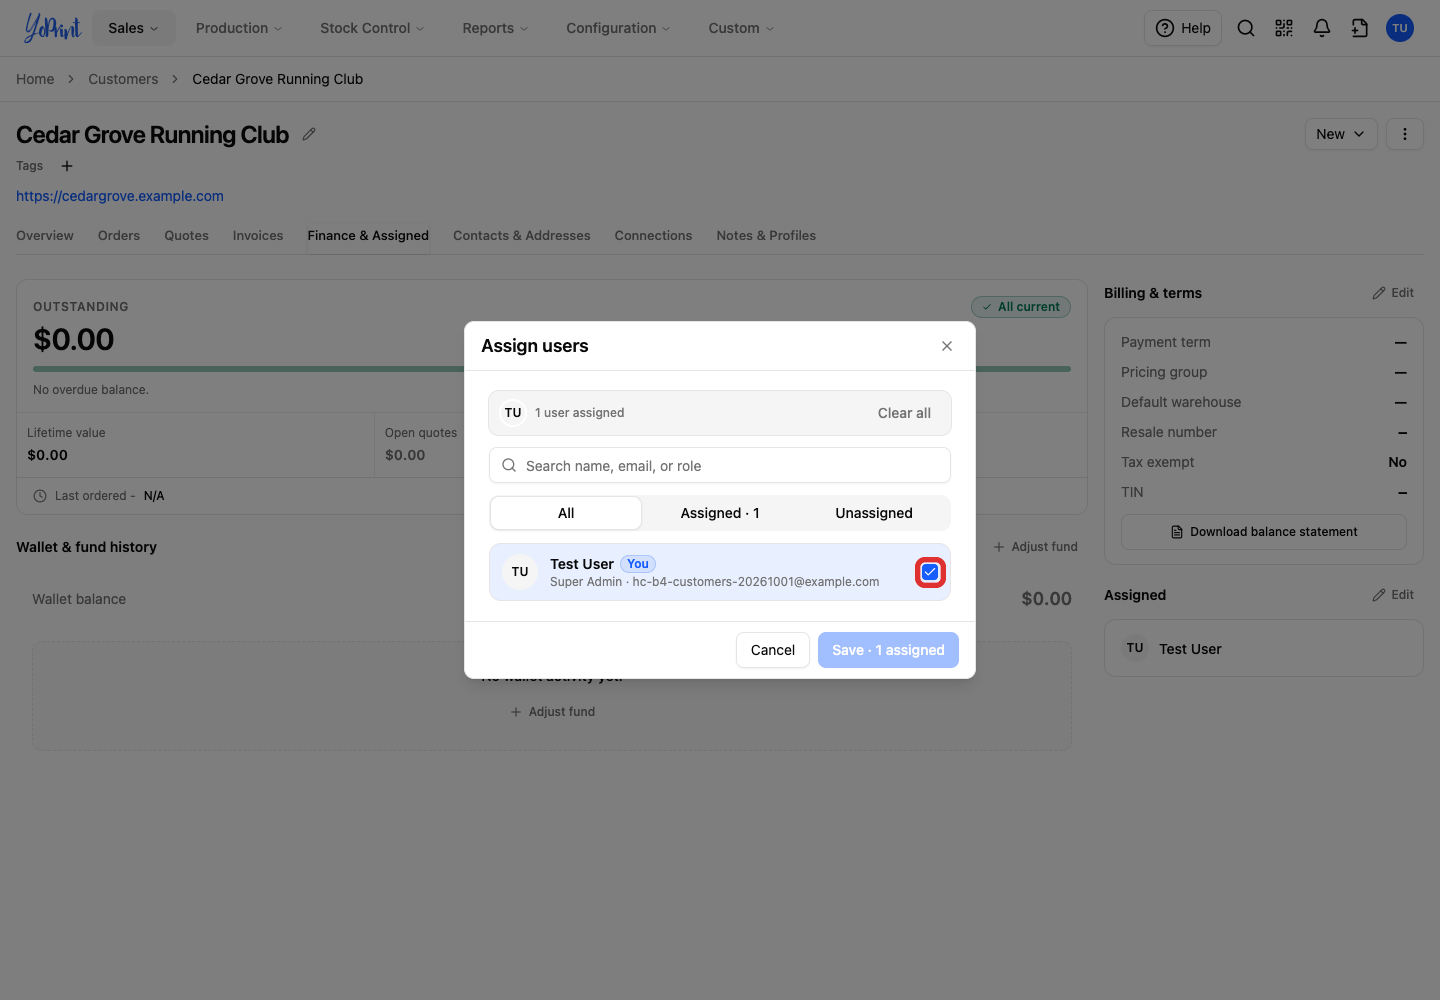Click Adjust fund beside Wallet history header
1440x1000 pixels.
pyautogui.click(x=1035, y=547)
